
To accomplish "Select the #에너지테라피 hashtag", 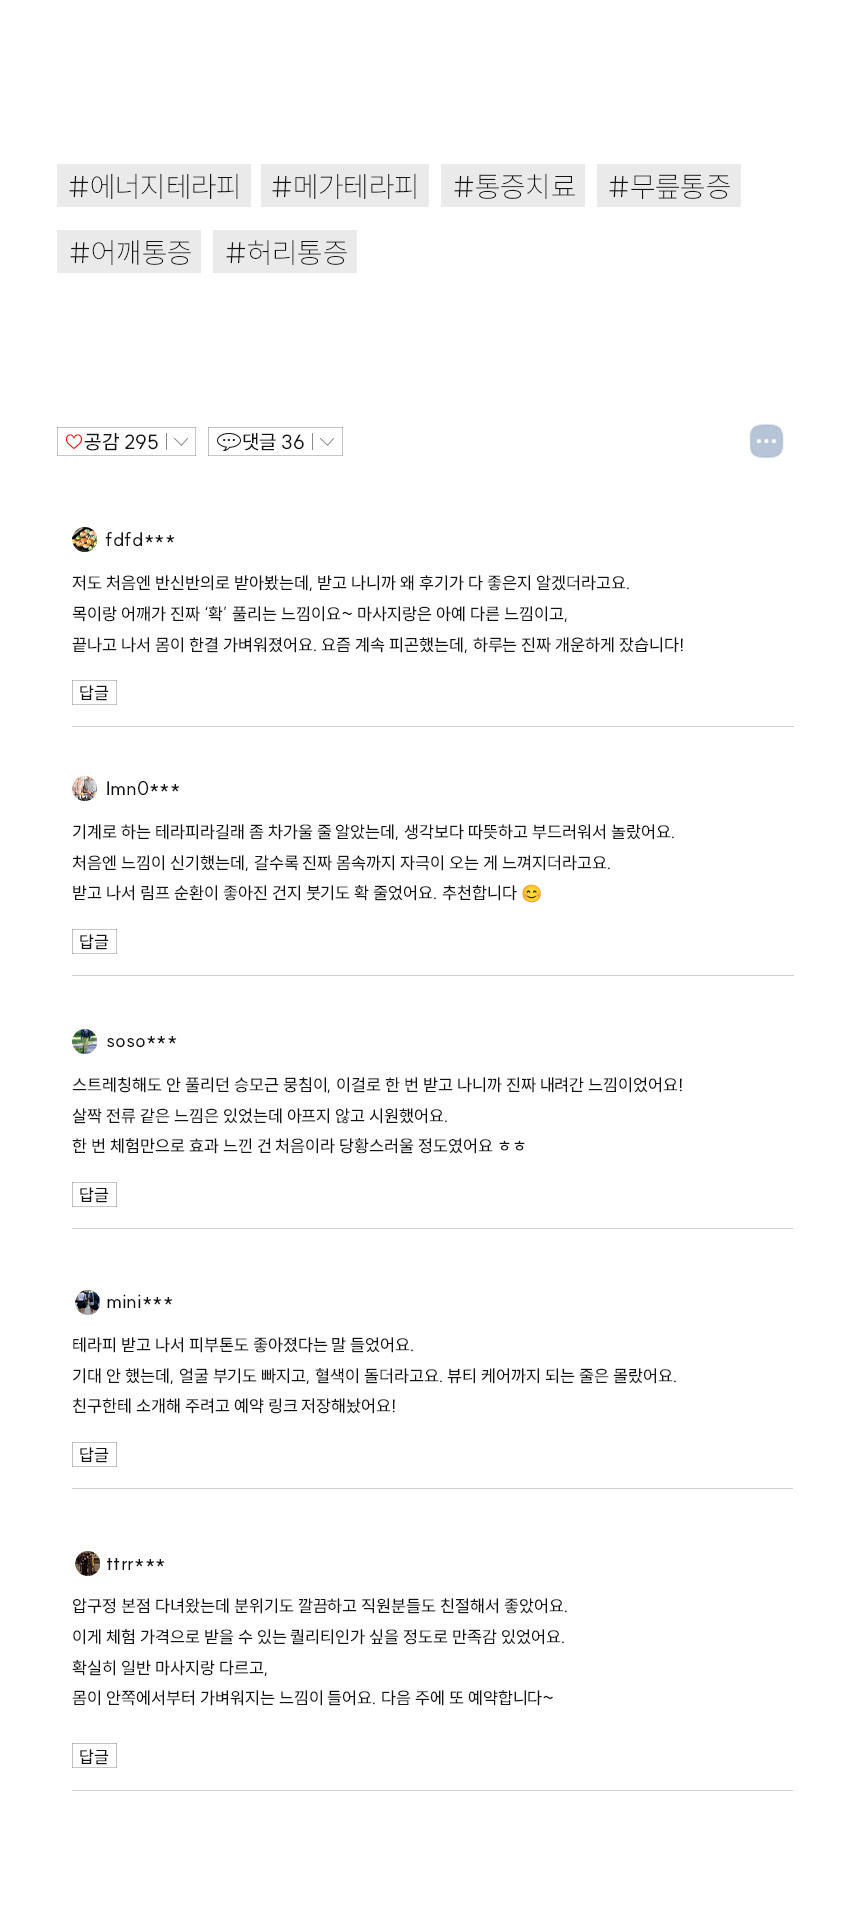I will (x=154, y=186).
